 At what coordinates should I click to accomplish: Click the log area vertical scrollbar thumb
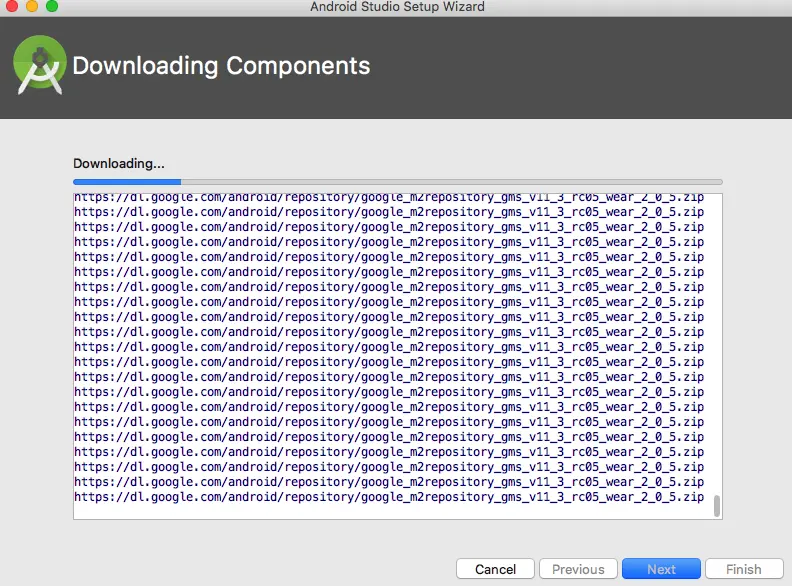coord(716,506)
